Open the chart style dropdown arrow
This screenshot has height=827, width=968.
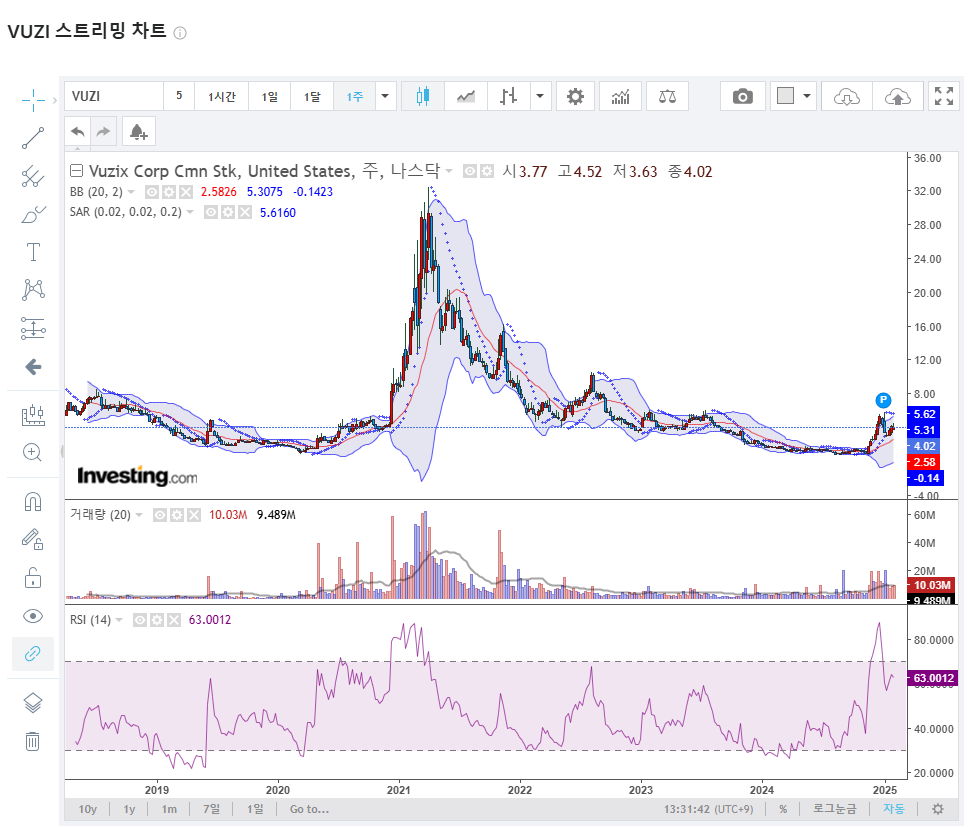click(540, 96)
